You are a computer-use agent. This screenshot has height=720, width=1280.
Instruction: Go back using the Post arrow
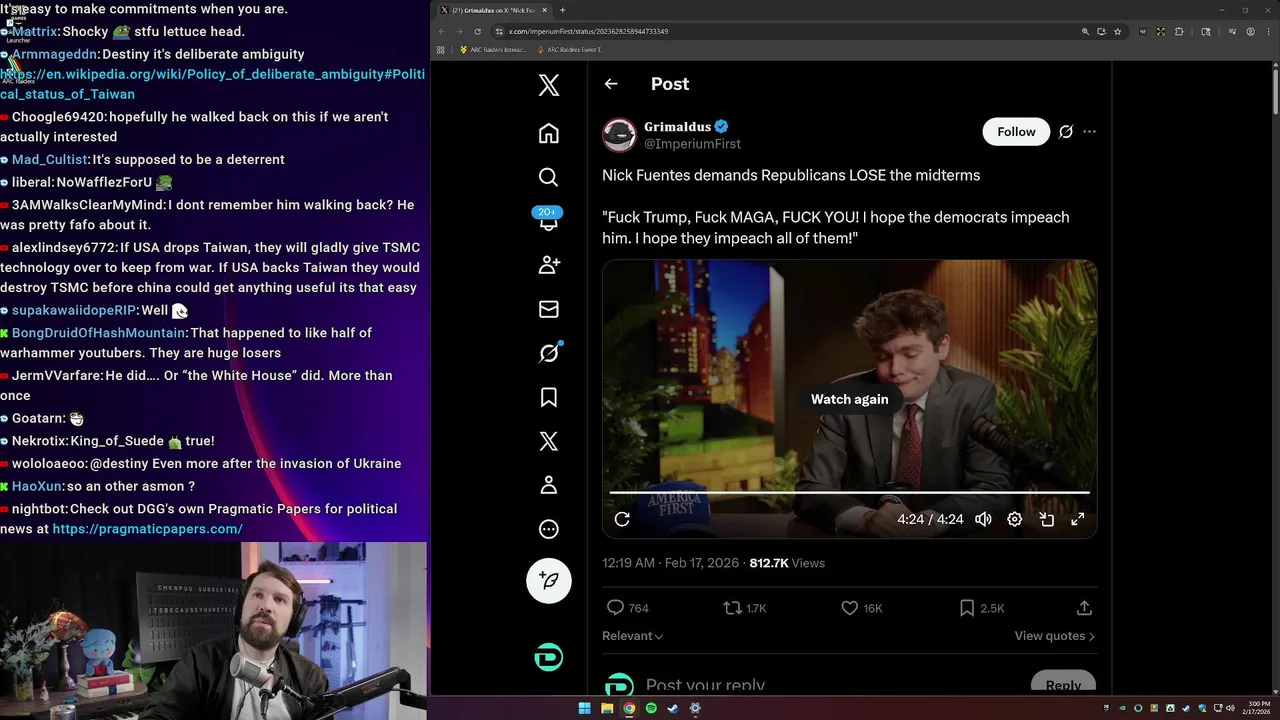tap(611, 84)
